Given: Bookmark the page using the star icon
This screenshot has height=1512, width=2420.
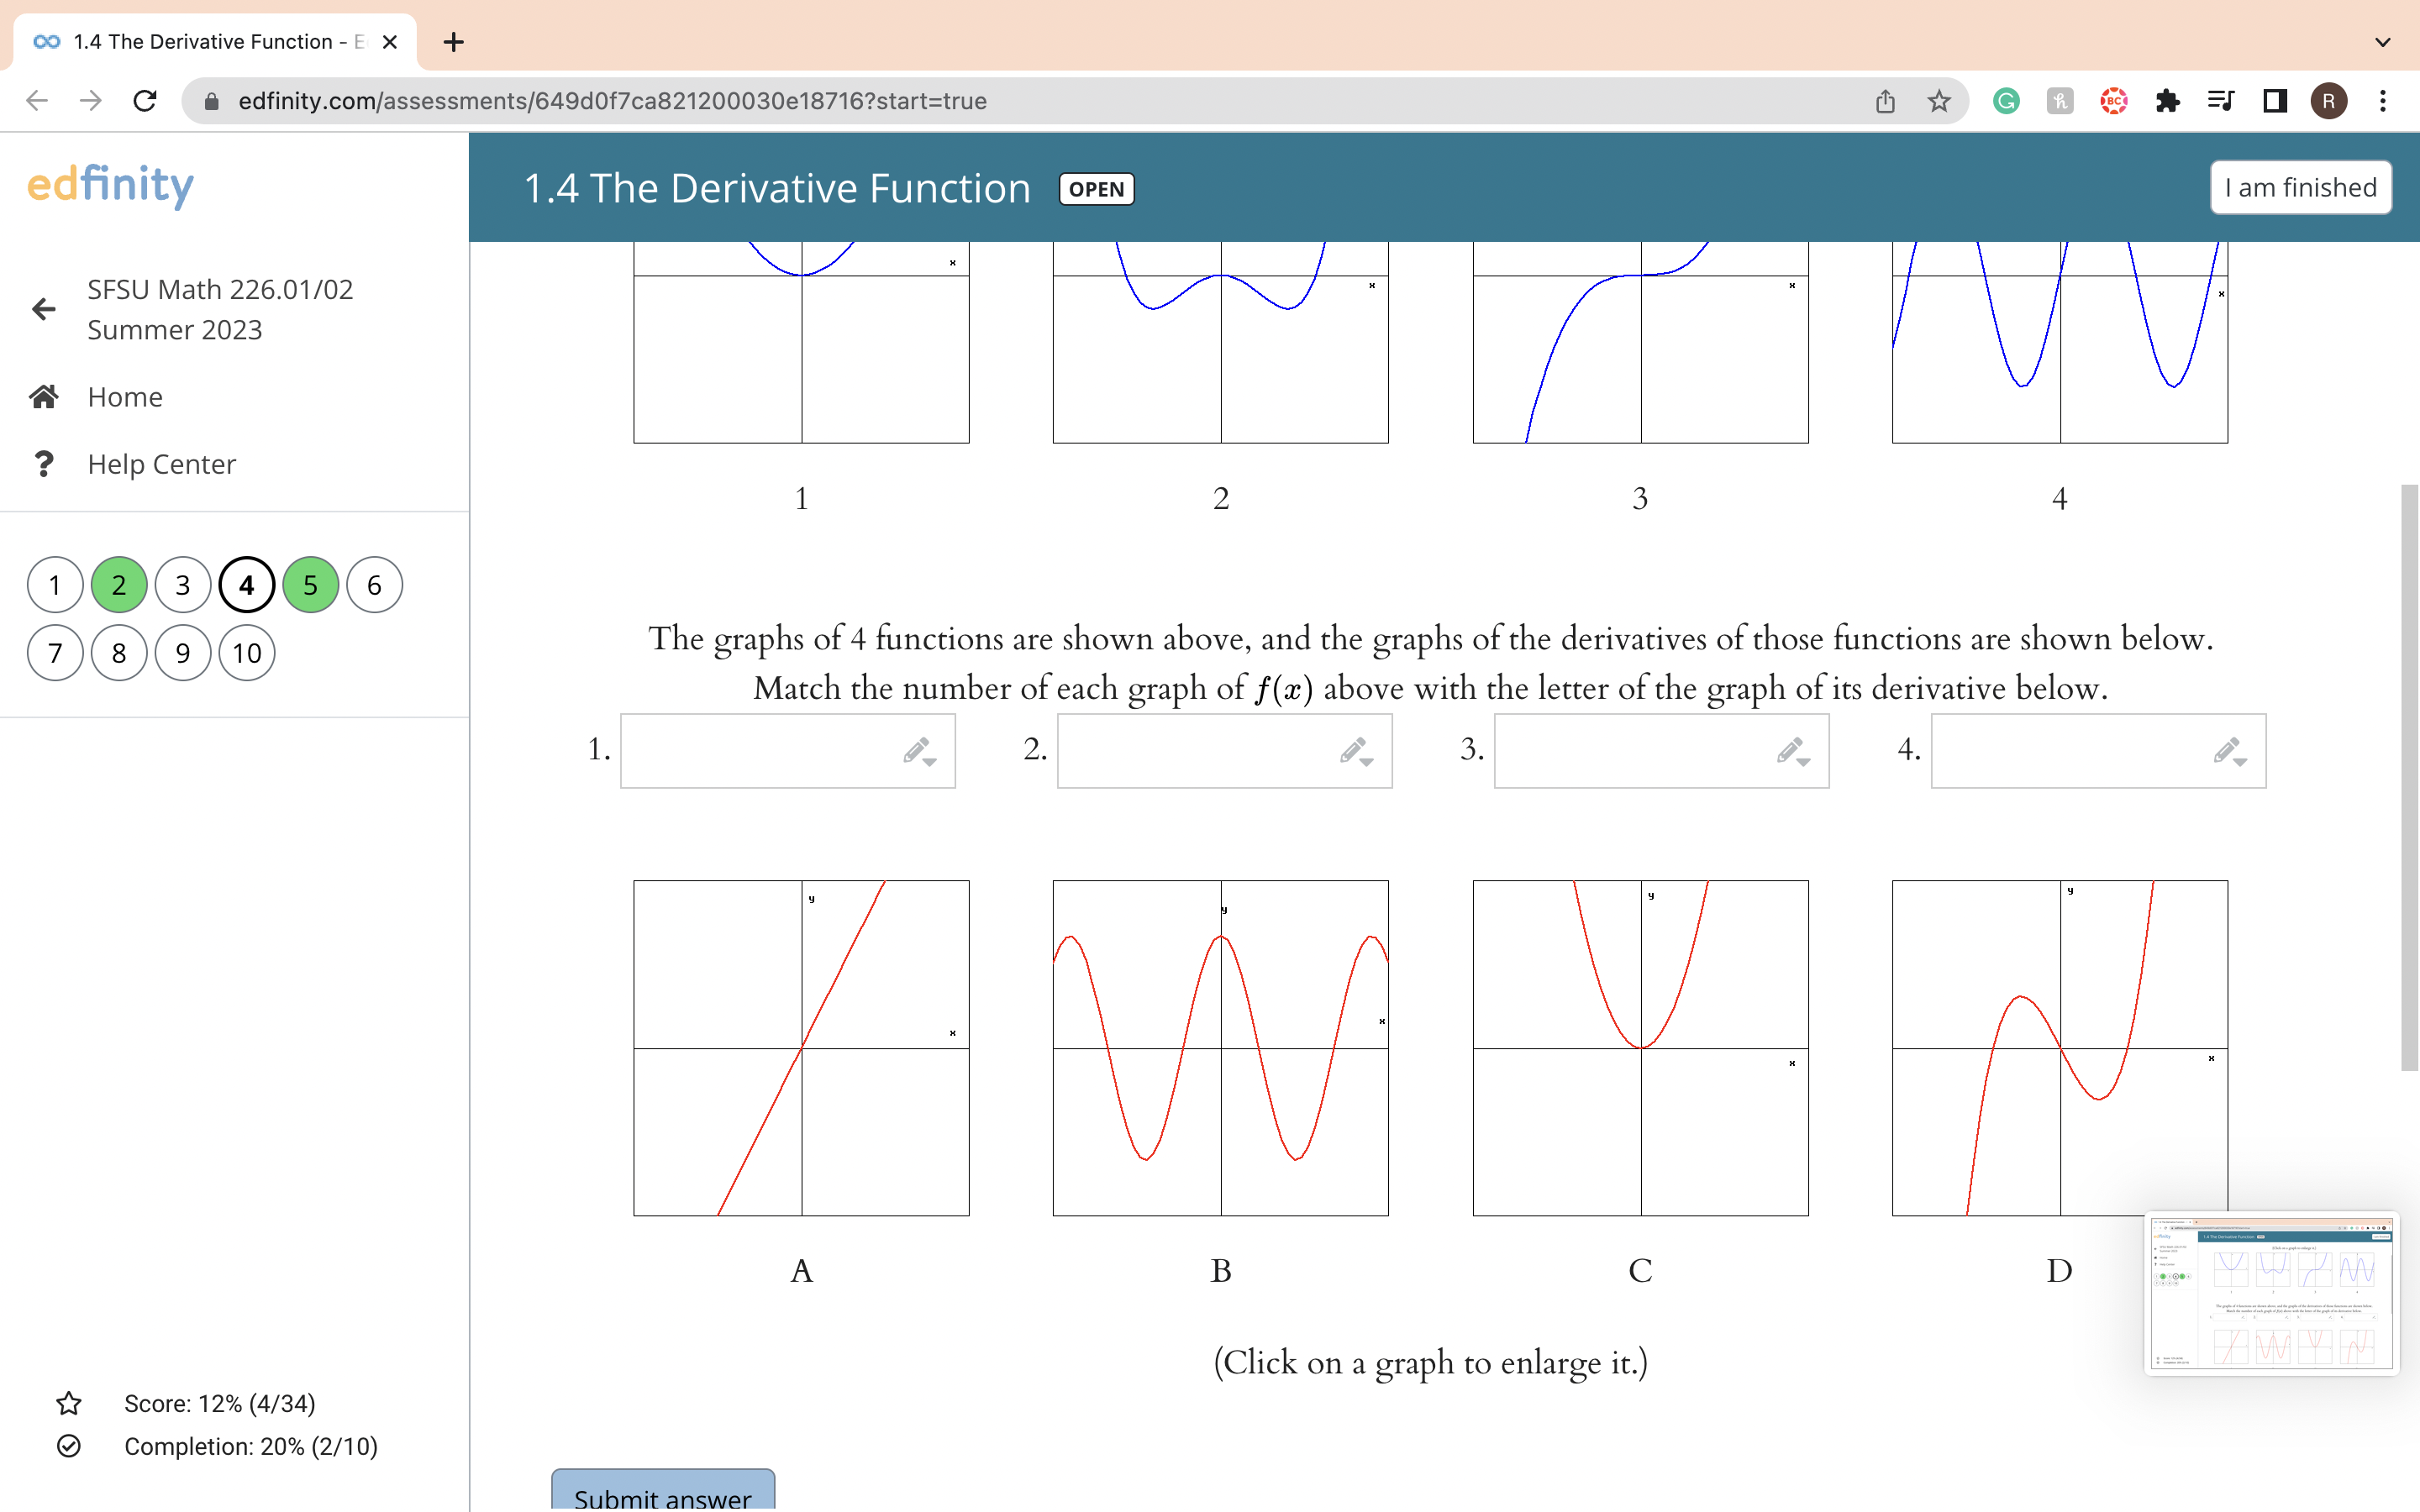Looking at the screenshot, I should pos(1938,100).
